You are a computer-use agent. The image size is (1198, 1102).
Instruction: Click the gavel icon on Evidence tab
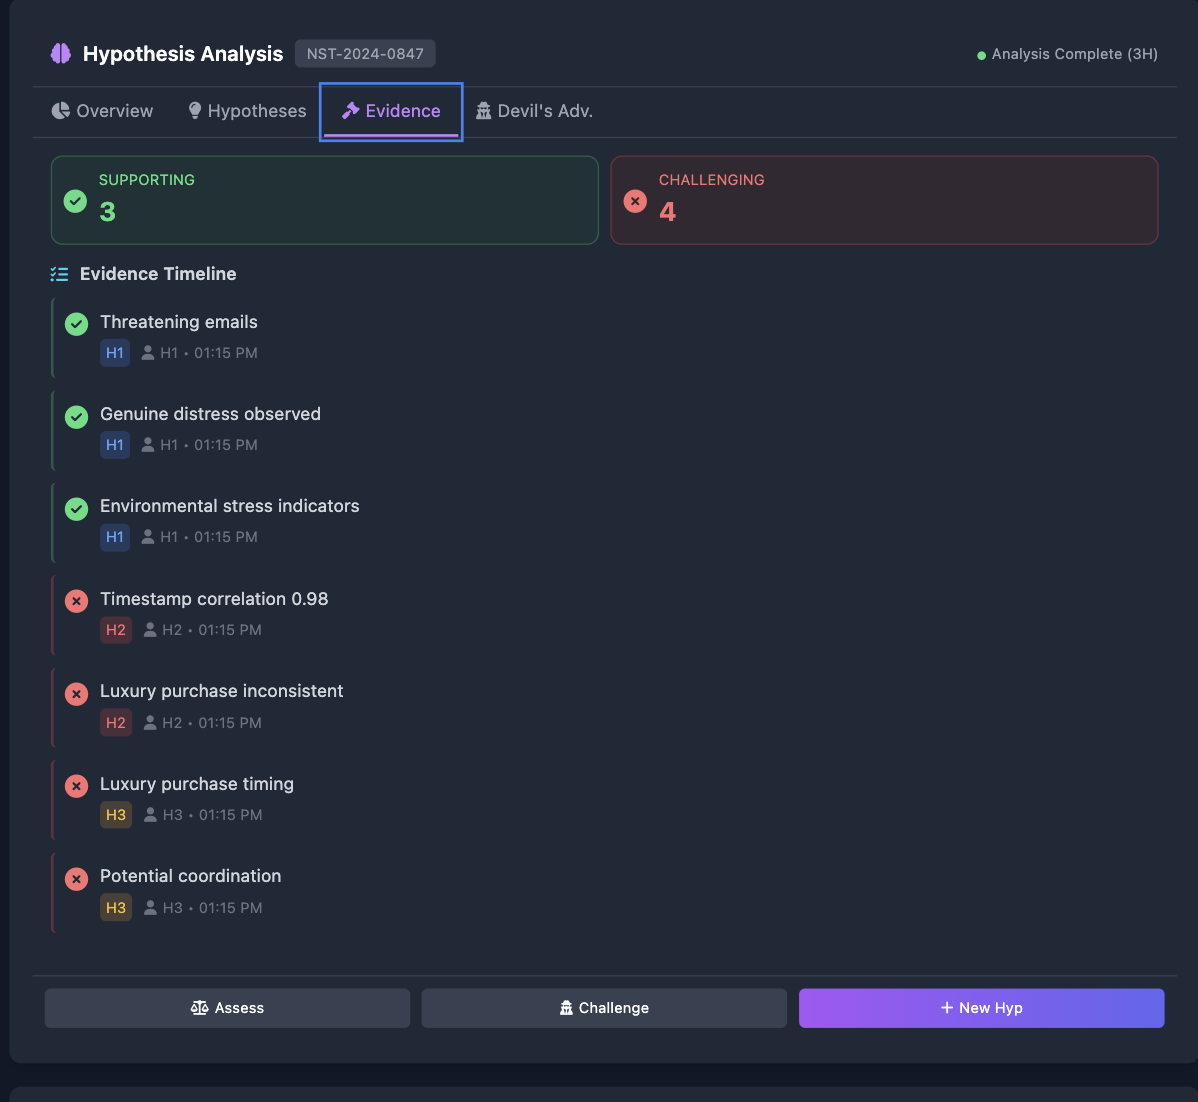tap(351, 111)
